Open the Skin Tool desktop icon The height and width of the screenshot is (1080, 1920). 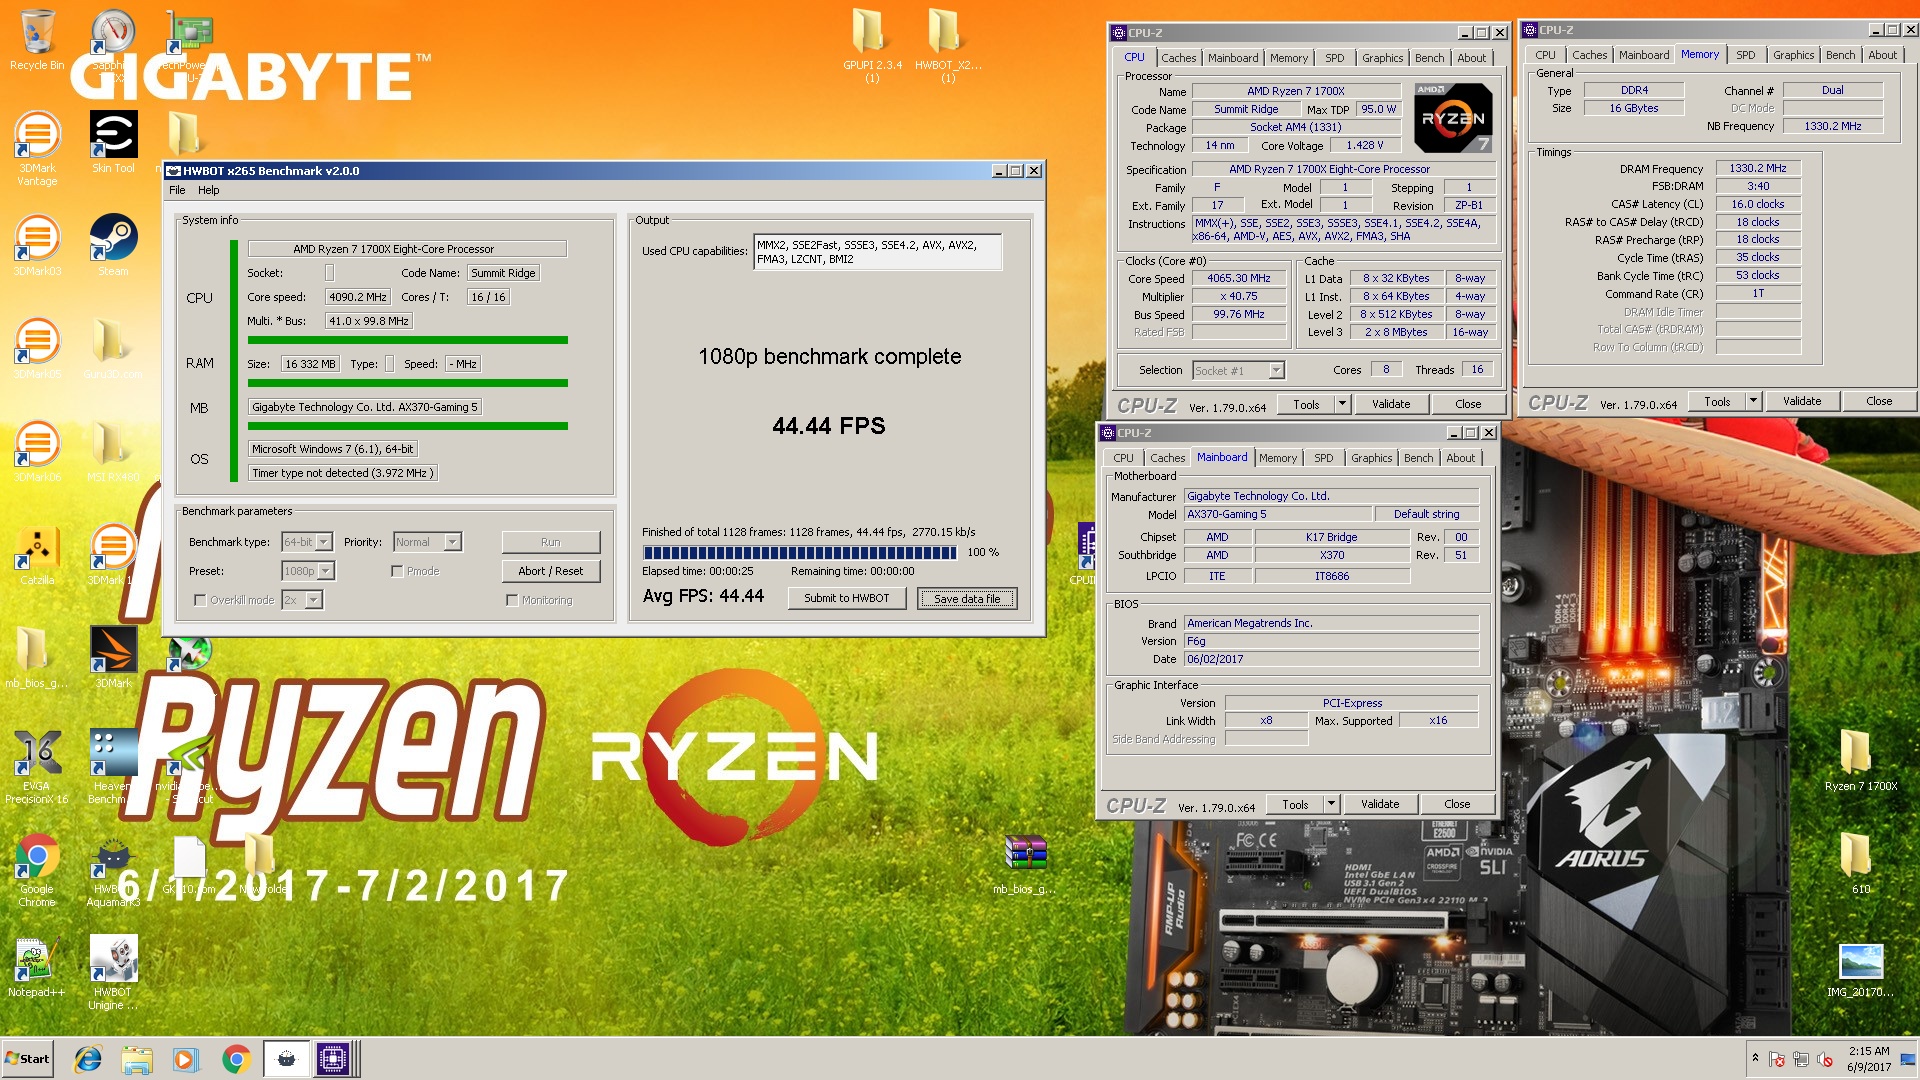coord(113,142)
